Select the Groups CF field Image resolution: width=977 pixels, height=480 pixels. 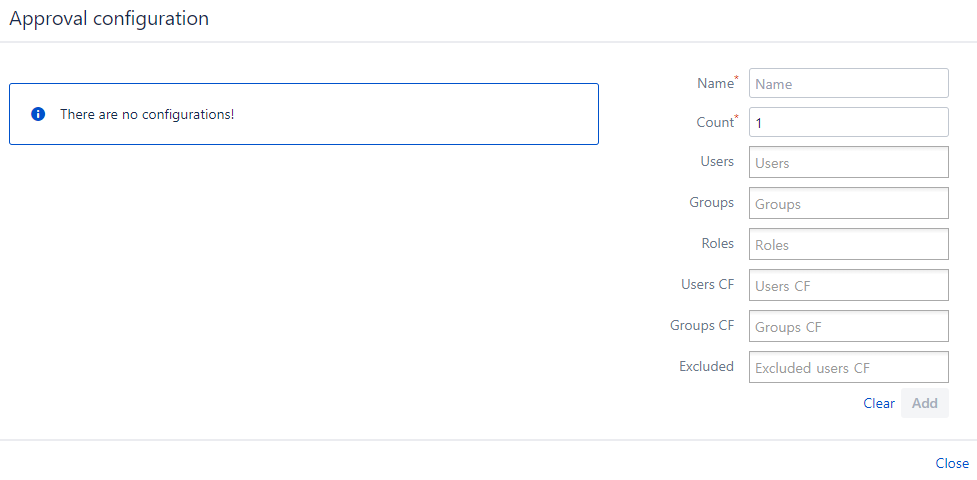click(849, 327)
